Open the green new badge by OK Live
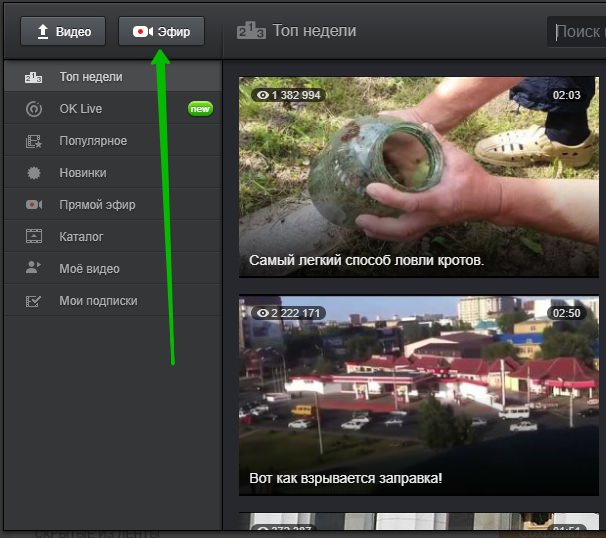The height and width of the screenshot is (538, 606). point(200,109)
